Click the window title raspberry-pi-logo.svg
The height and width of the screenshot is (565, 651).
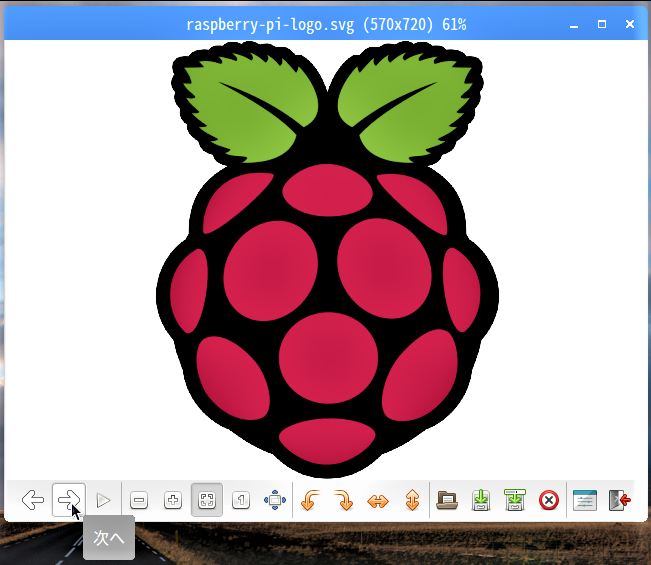[x=326, y=24]
